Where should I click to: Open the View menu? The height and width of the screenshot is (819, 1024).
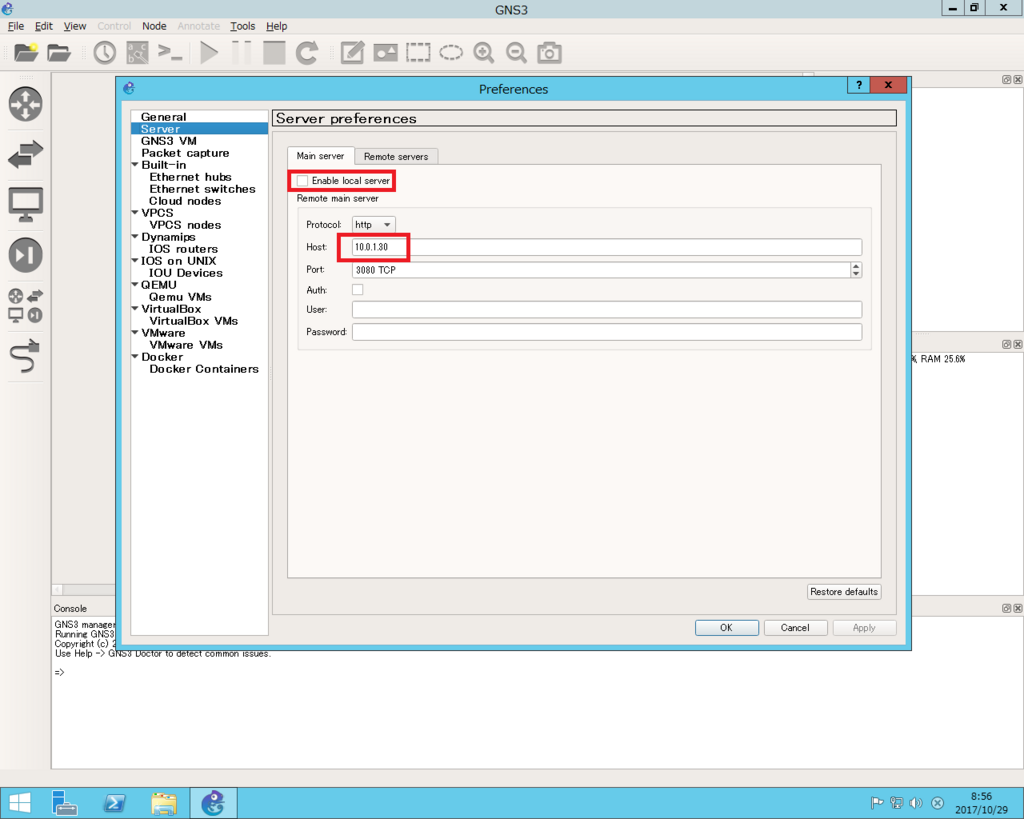pyautogui.click(x=74, y=26)
